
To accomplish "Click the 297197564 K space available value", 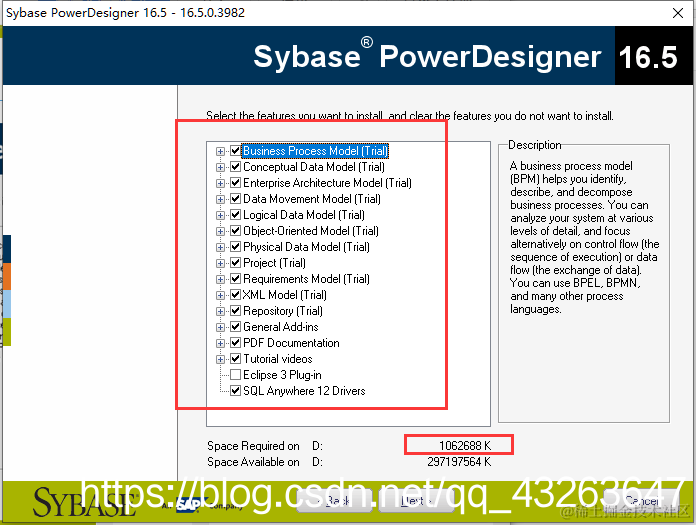I will (459, 462).
